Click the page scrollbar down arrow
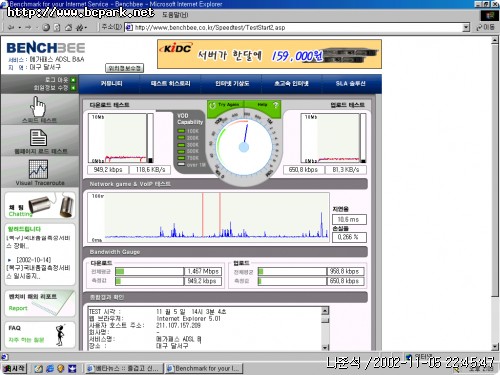 [495, 347]
